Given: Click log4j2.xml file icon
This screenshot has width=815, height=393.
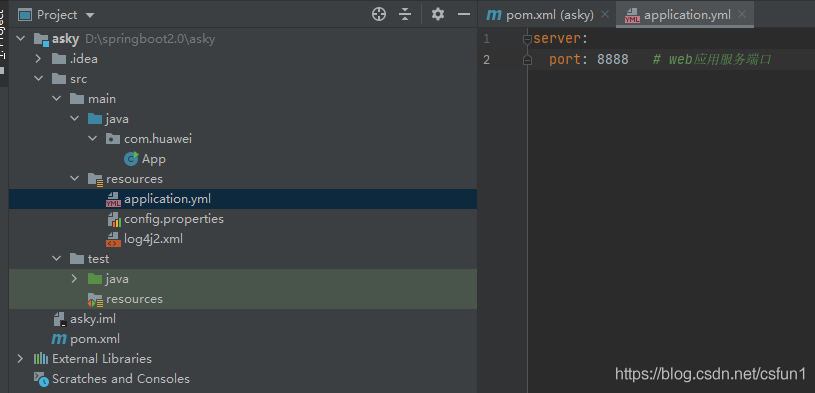Looking at the screenshot, I should tap(113, 239).
